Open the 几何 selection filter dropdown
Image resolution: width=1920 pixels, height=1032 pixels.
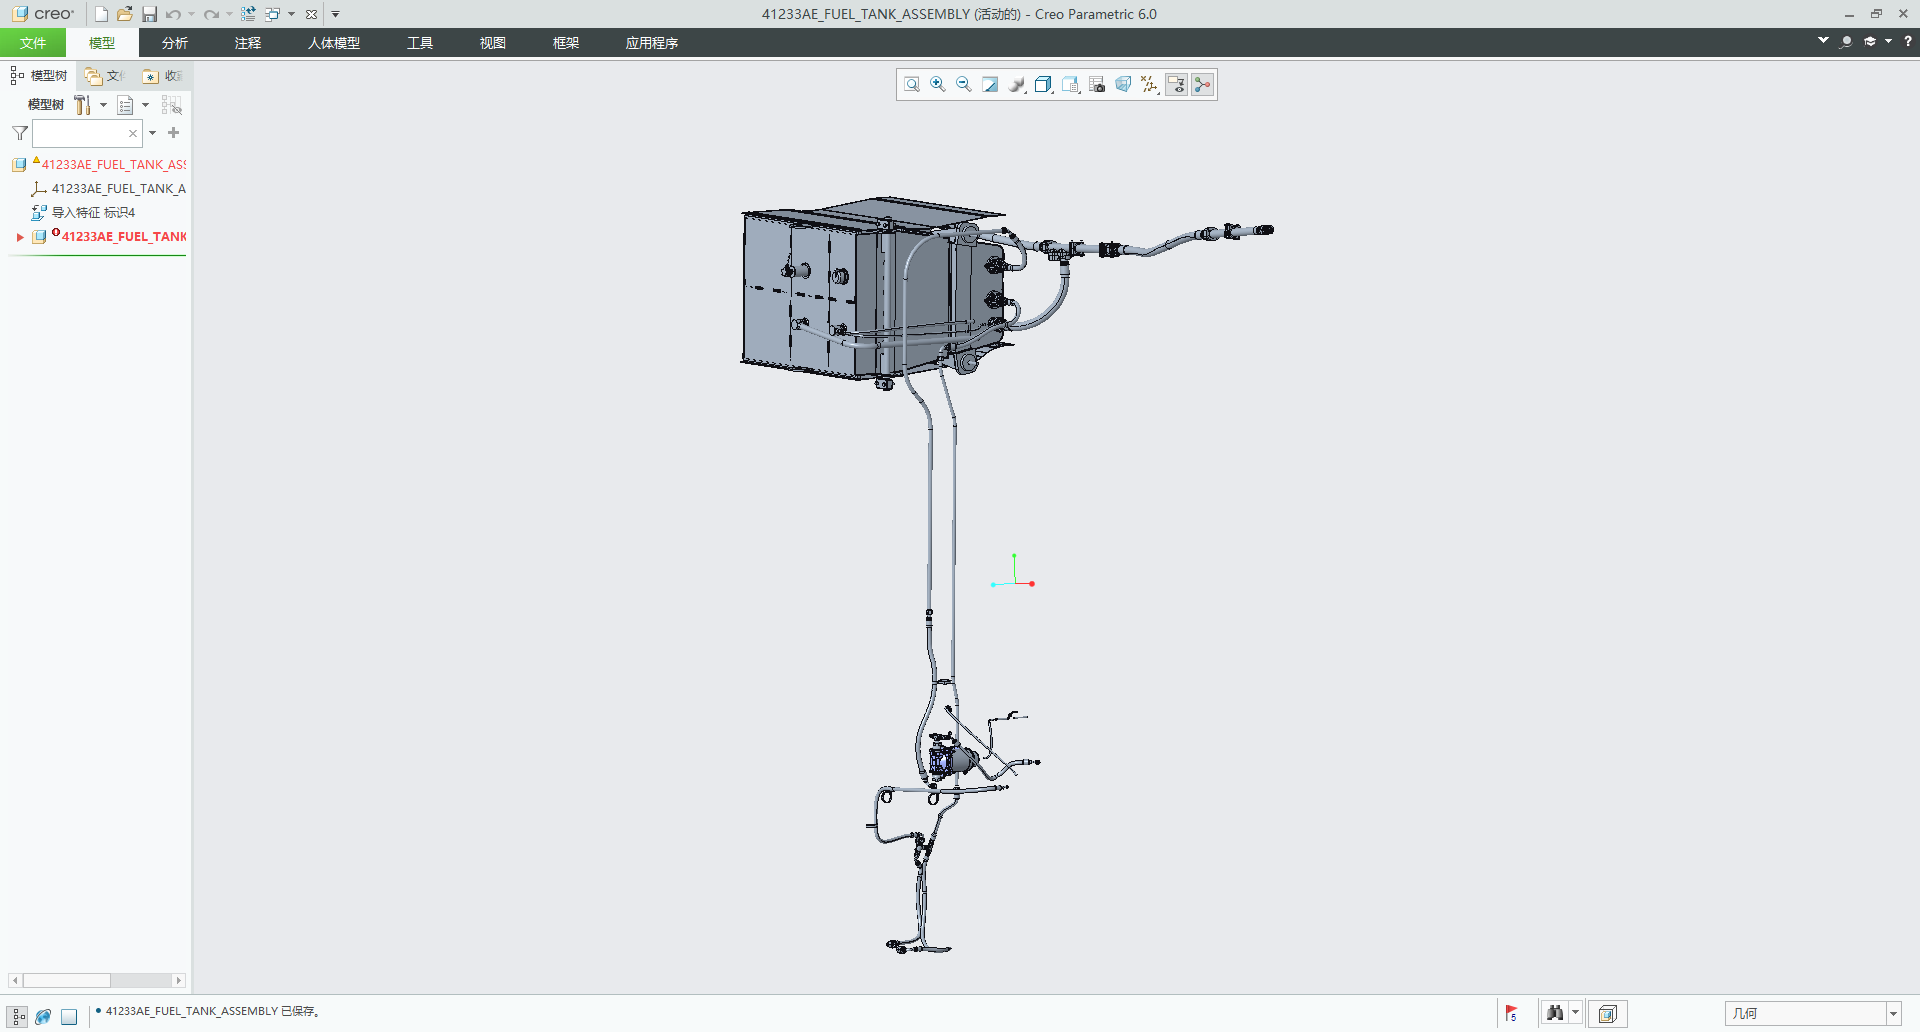pos(1893,1014)
